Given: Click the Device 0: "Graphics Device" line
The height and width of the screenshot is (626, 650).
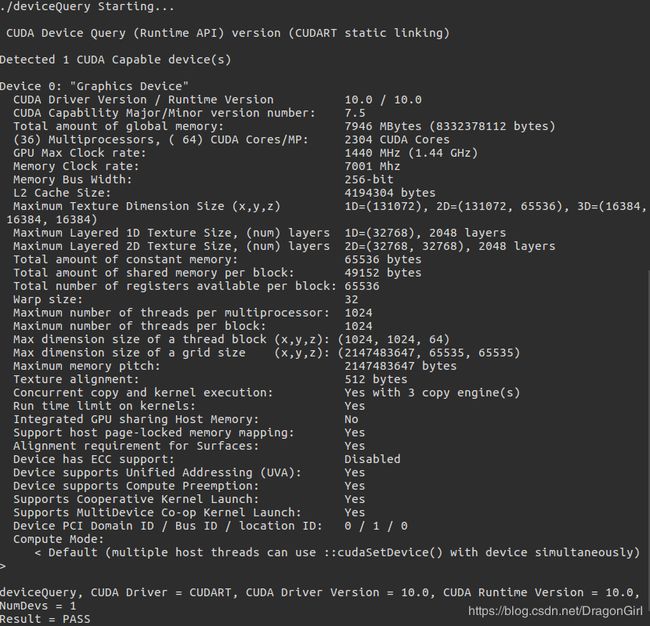Looking at the screenshot, I should [x=94, y=86].
